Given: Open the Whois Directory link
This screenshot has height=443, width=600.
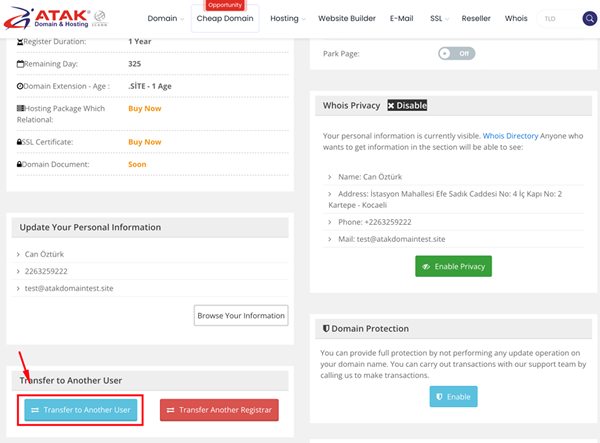Looking at the screenshot, I should point(510,136).
